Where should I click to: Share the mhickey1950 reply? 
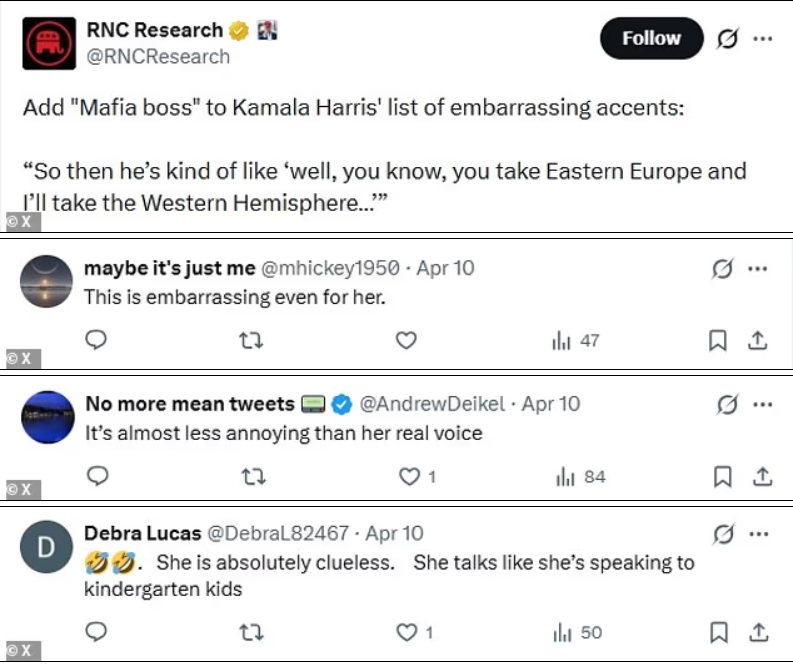tap(758, 341)
